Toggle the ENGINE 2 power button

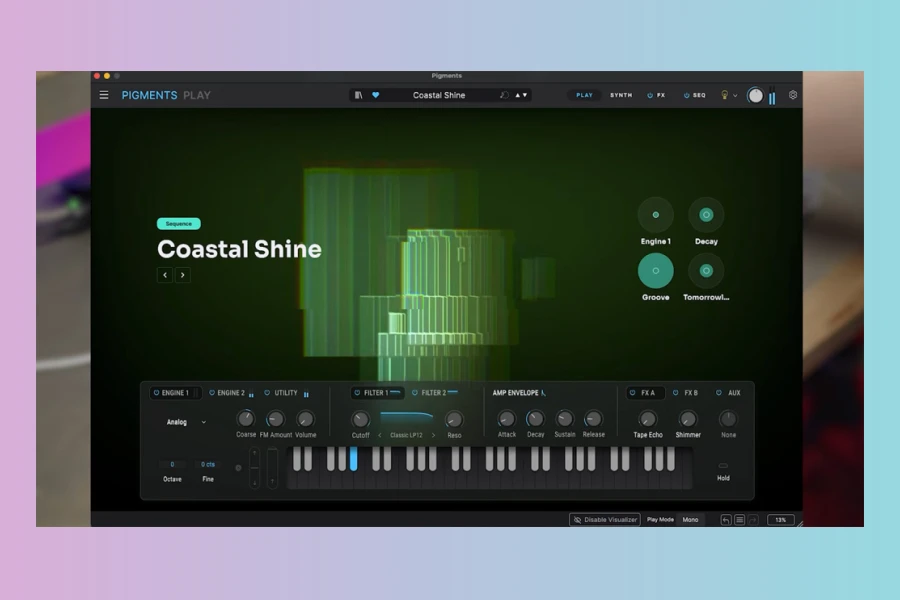click(x=212, y=393)
